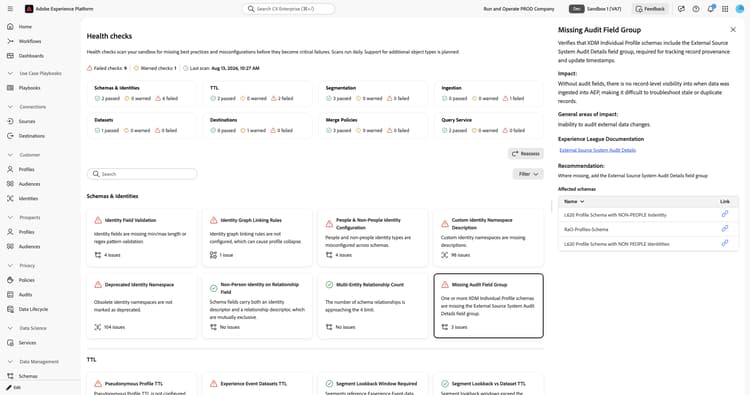This screenshot has height=395, width=750.
Task: Open Custom Identity Namespace Description card
Action: click(x=489, y=238)
